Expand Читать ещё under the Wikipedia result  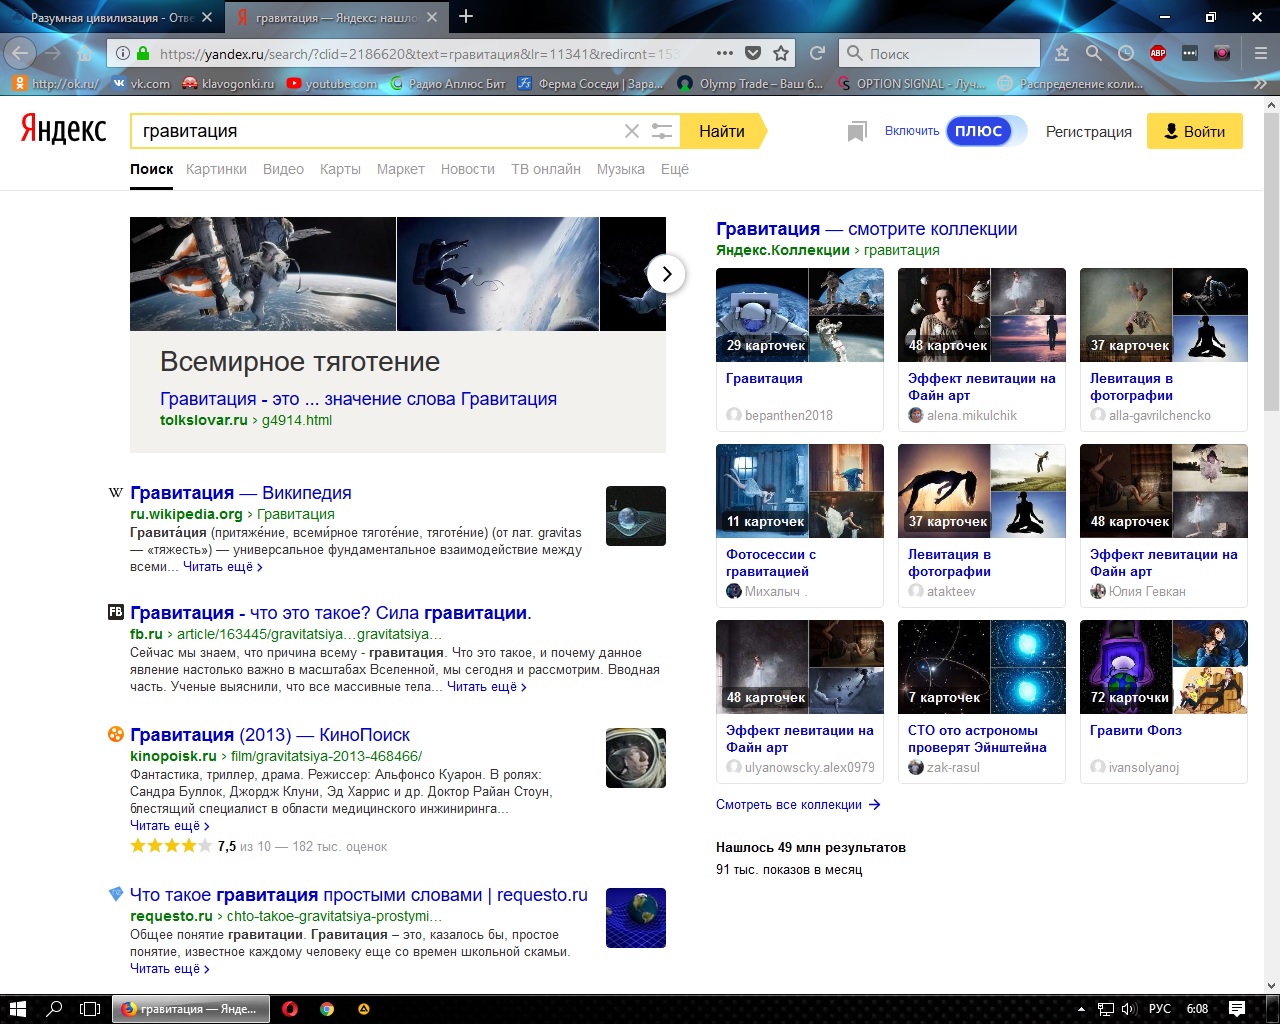click(x=223, y=567)
